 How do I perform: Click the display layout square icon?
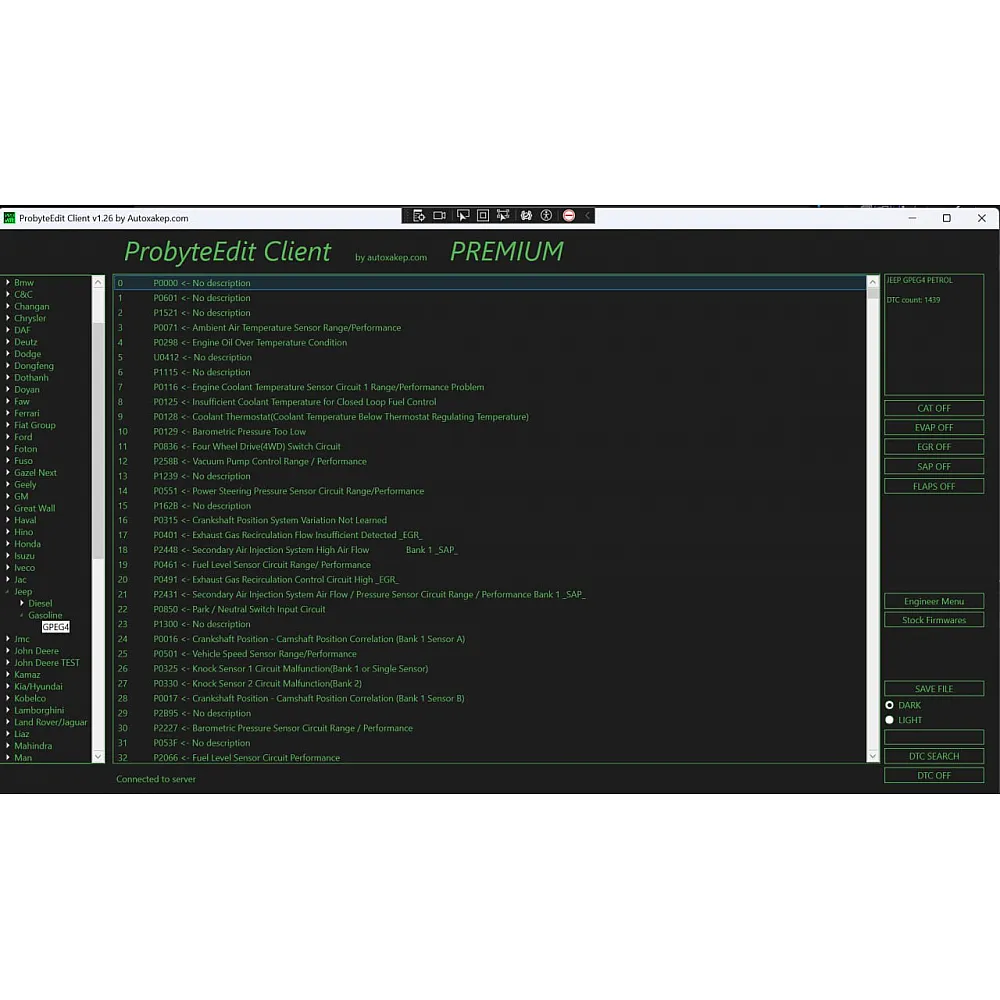pos(483,215)
